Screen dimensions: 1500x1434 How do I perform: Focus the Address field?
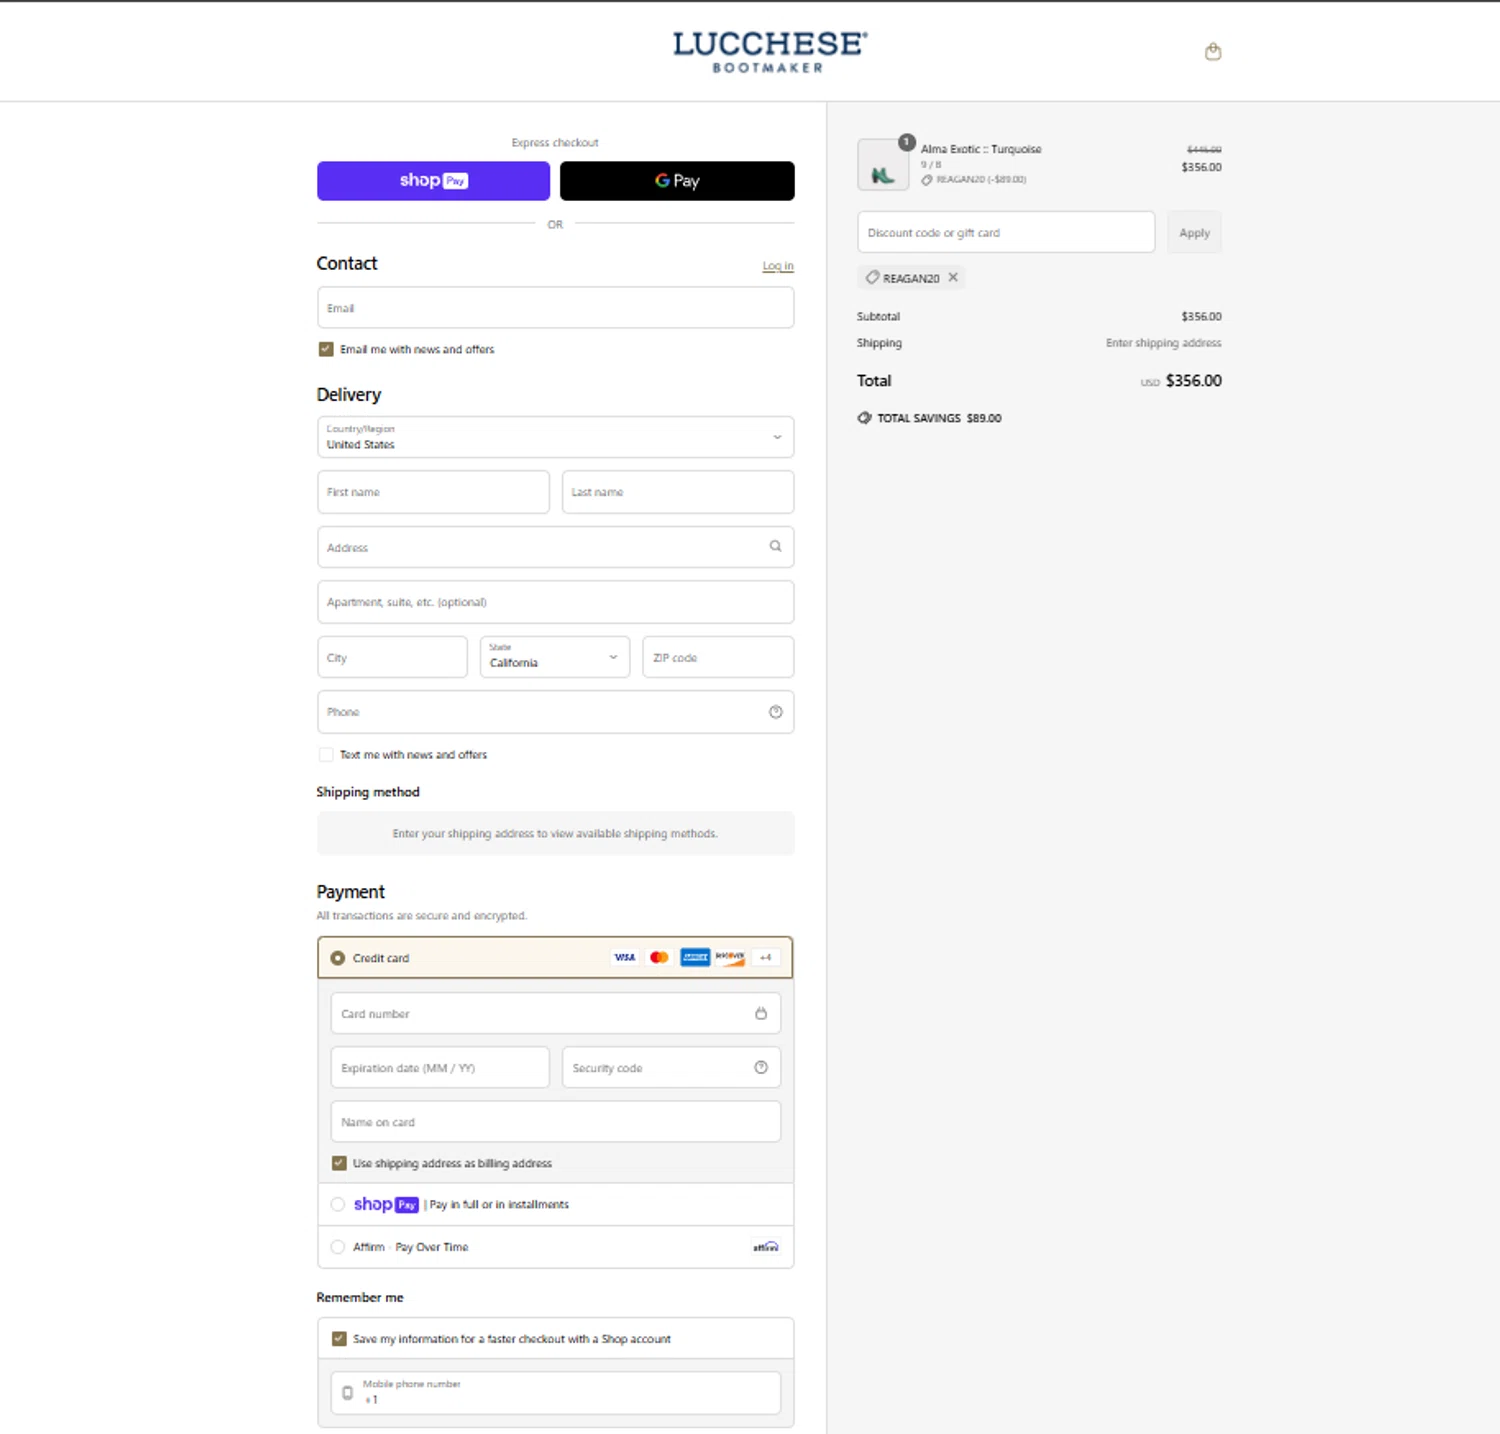tap(555, 547)
